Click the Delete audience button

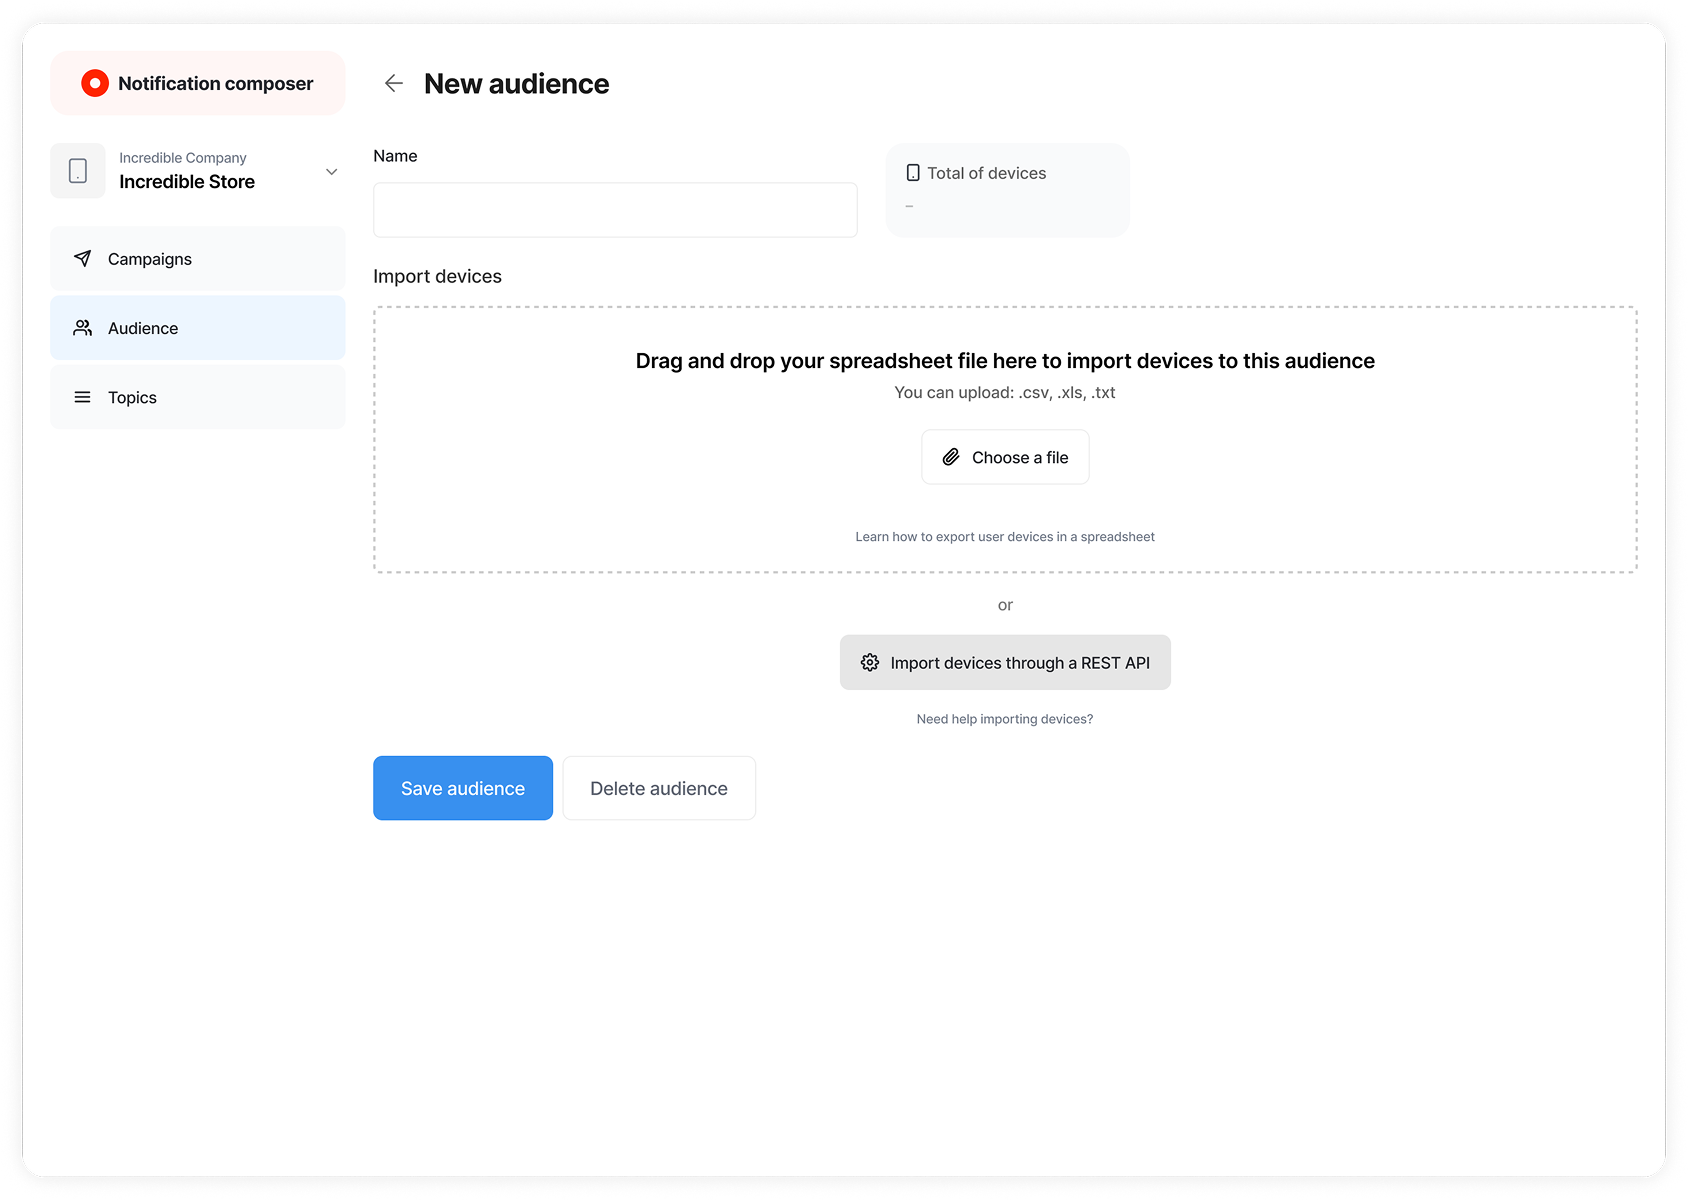click(659, 788)
